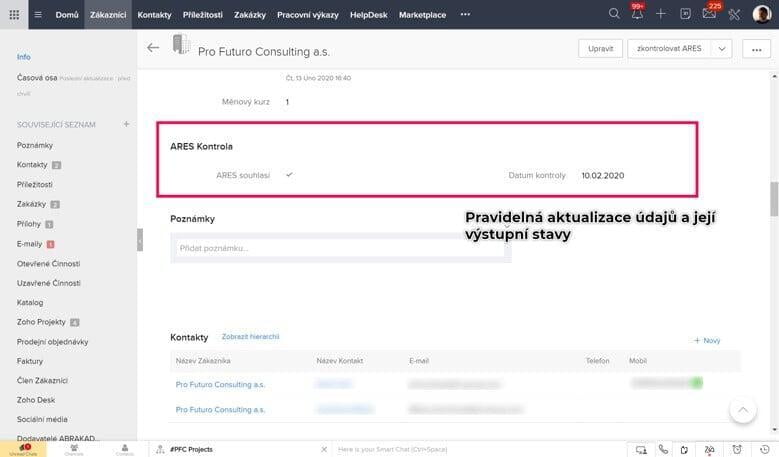Switch to the Příležitosti tab in the top bar
779x457 pixels.
point(203,15)
